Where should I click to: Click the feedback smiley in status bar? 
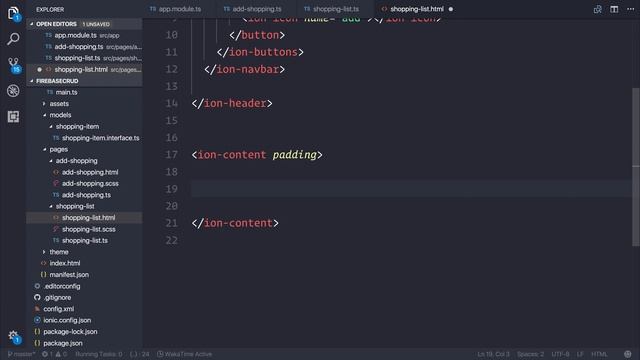[x=628, y=354]
